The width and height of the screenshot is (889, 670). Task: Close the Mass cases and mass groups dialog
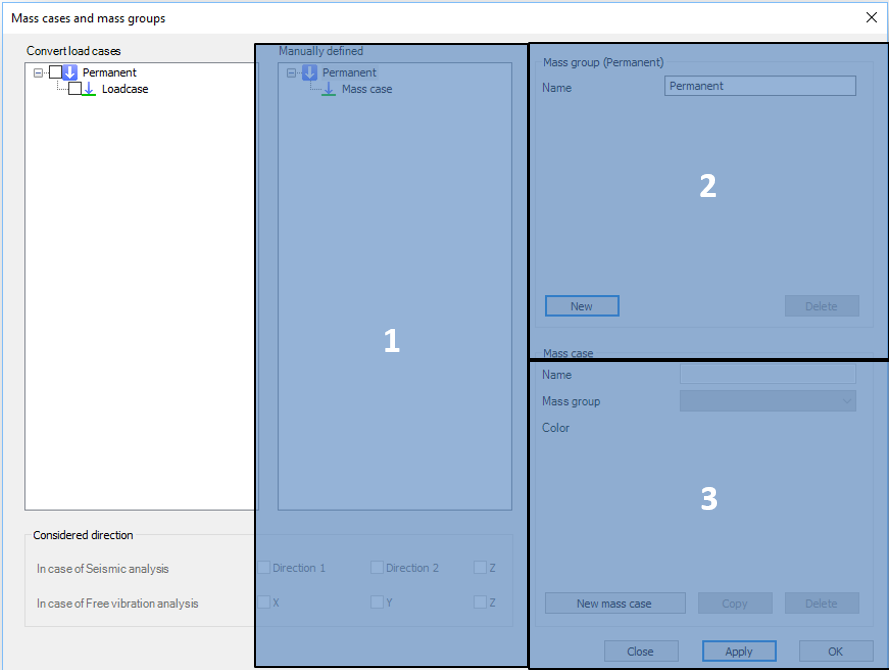(x=871, y=18)
